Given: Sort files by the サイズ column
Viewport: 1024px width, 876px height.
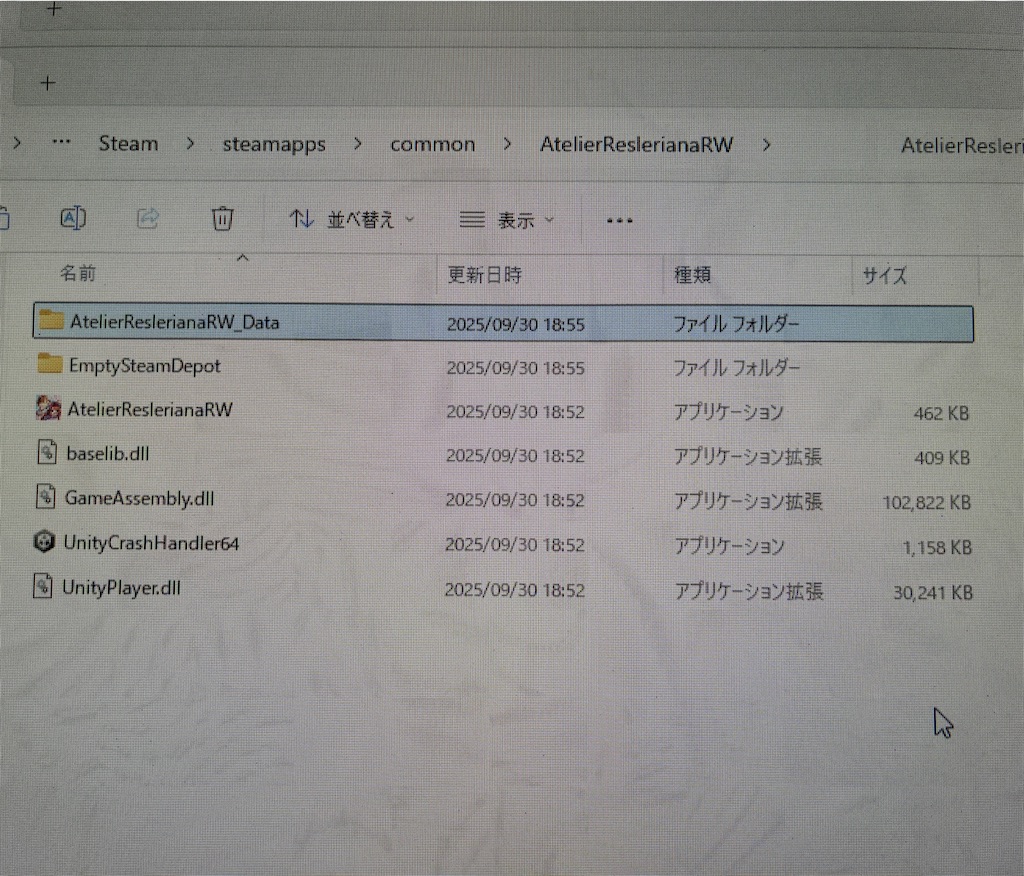Looking at the screenshot, I should tap(883, 276).
